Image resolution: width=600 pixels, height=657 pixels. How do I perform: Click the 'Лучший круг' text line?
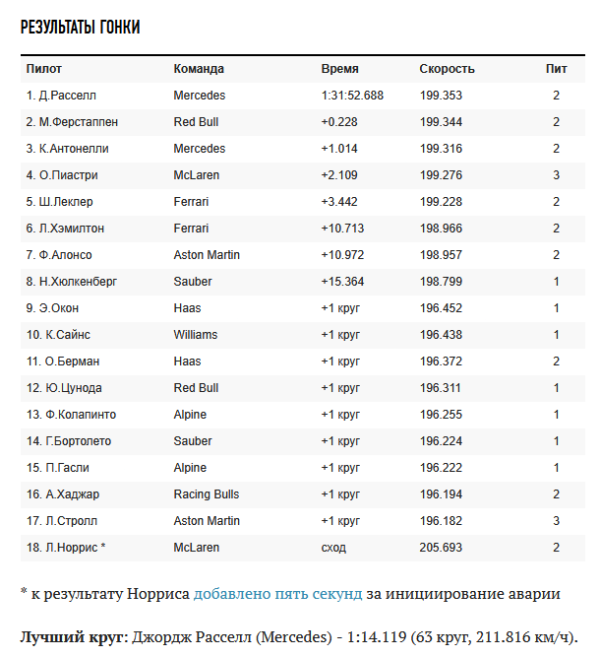pos(298,637)
